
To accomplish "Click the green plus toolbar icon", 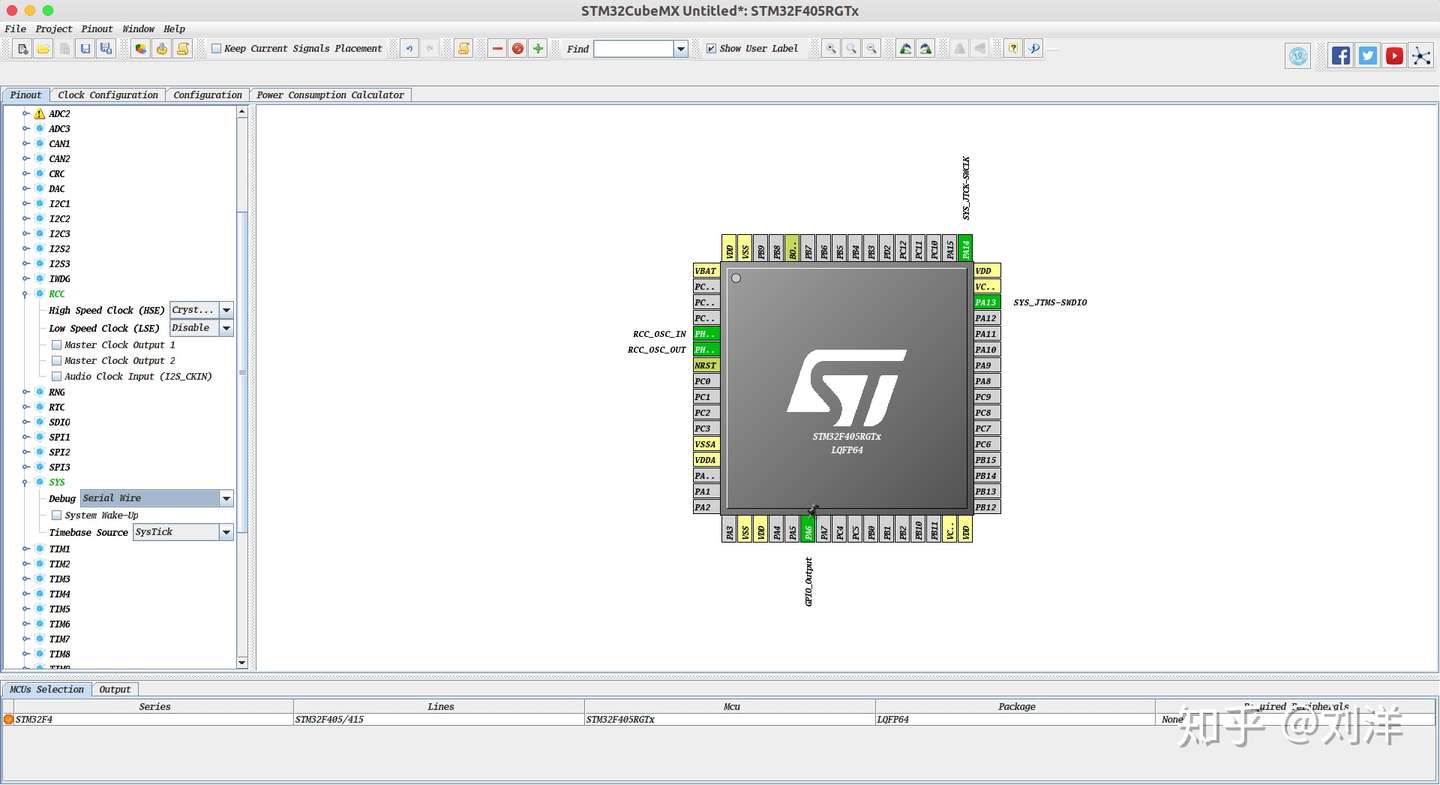I will [x=538, y=48].
